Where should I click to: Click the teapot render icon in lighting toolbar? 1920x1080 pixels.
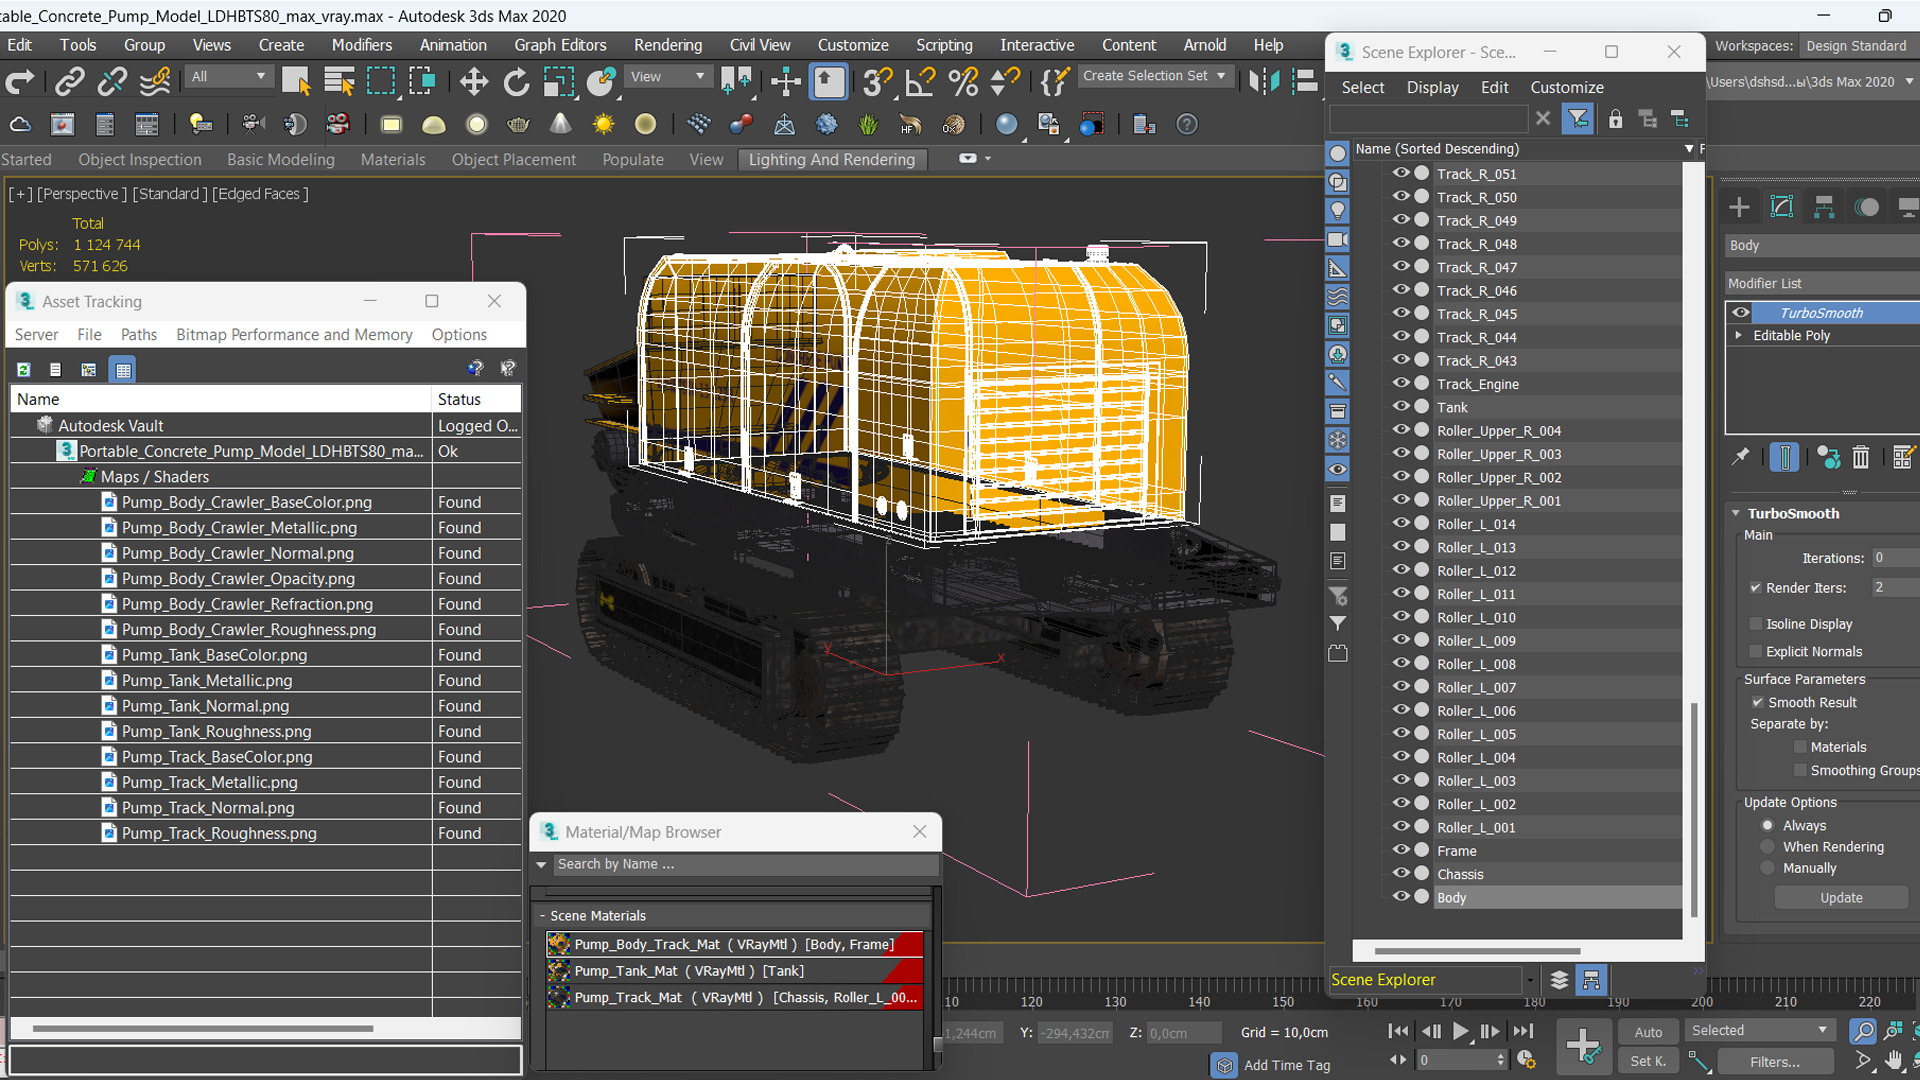tap(518, 124)
